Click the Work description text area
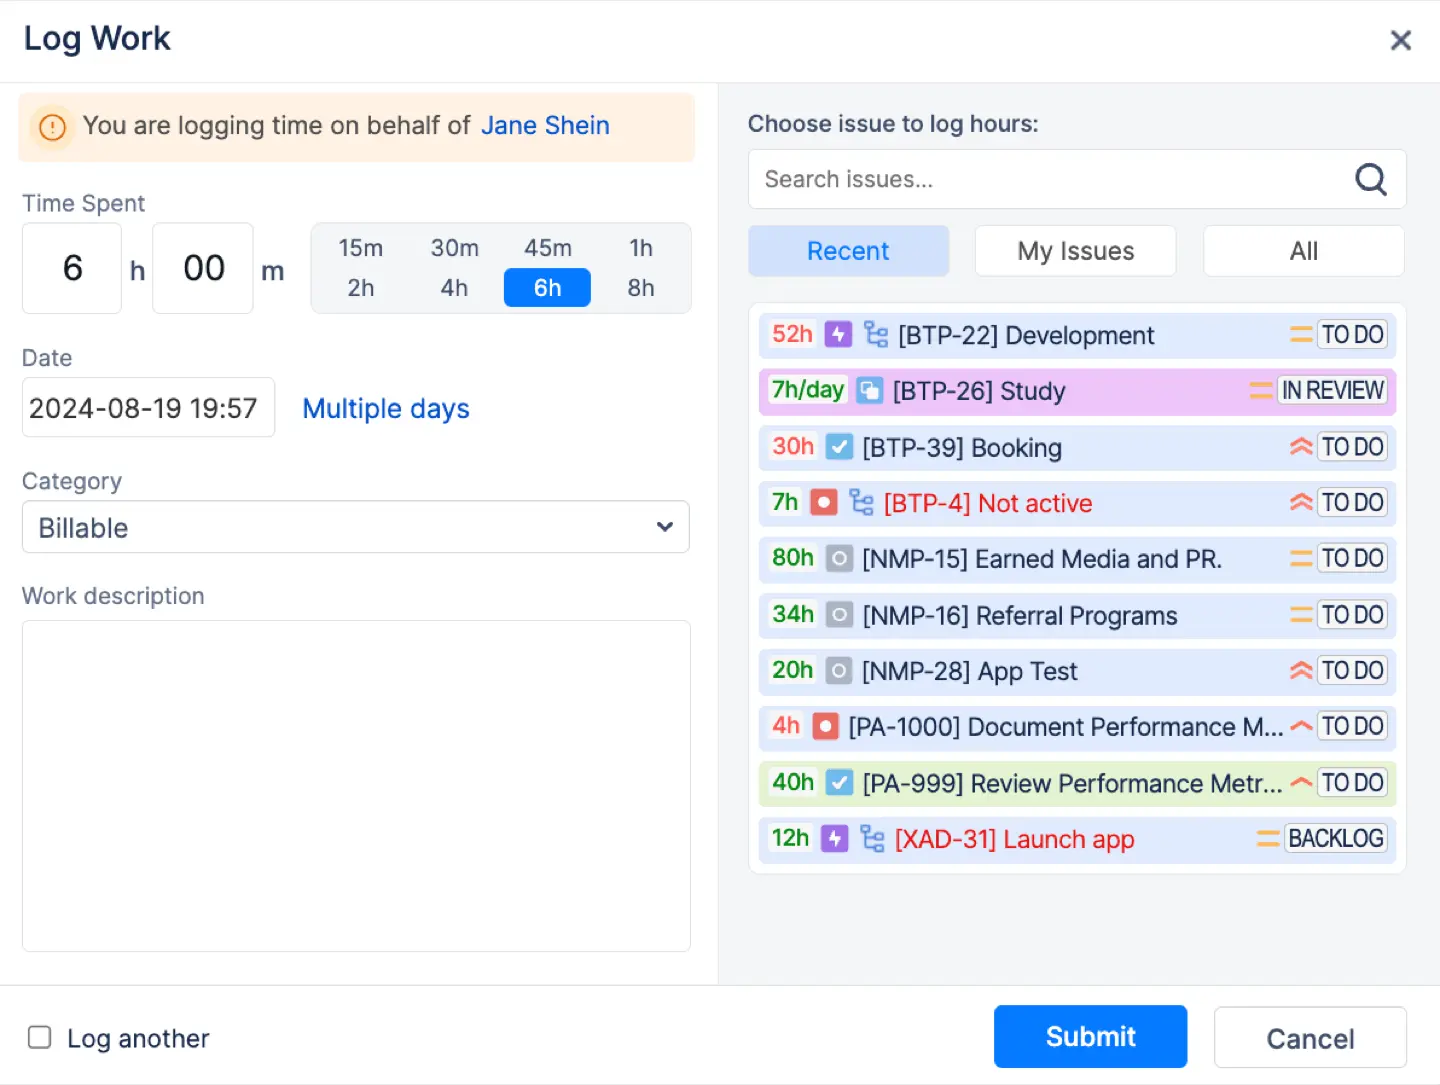Screen dimensions: 1440x1085 point(356,785)
